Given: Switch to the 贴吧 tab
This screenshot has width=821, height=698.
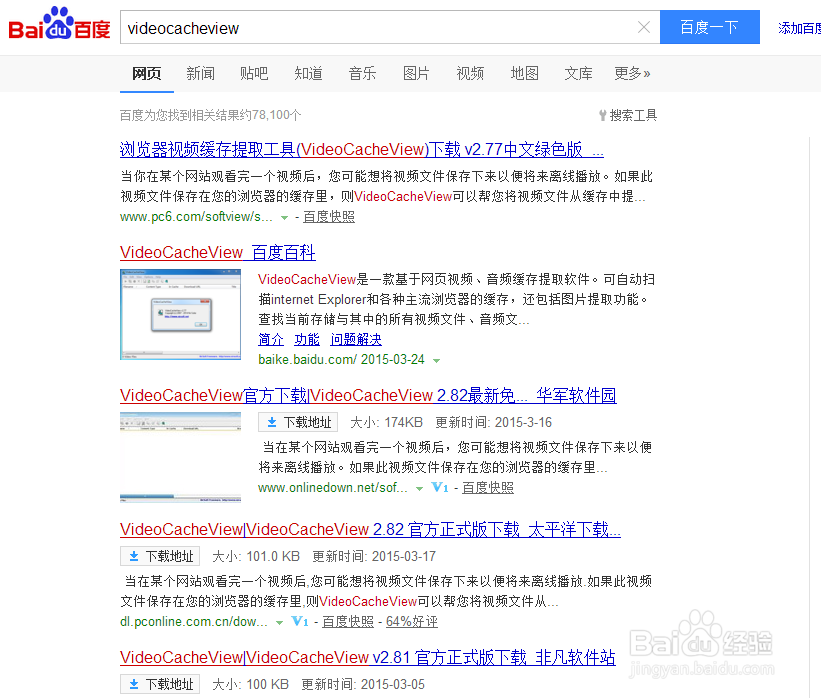Looking at the screenshot, I should [x=254, y=73].
